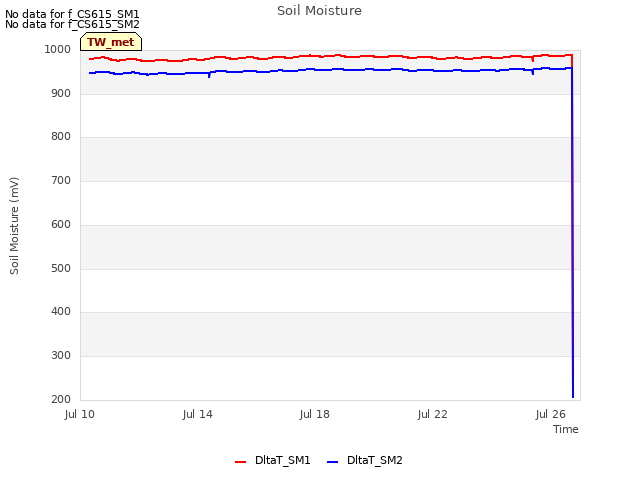Click the 400 y-axis tick label

(61, 311)
